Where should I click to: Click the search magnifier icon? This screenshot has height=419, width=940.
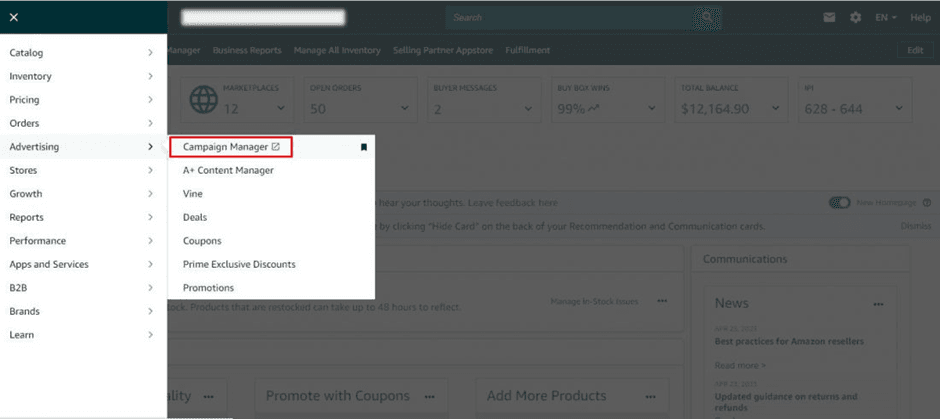(x=707, y=17)
